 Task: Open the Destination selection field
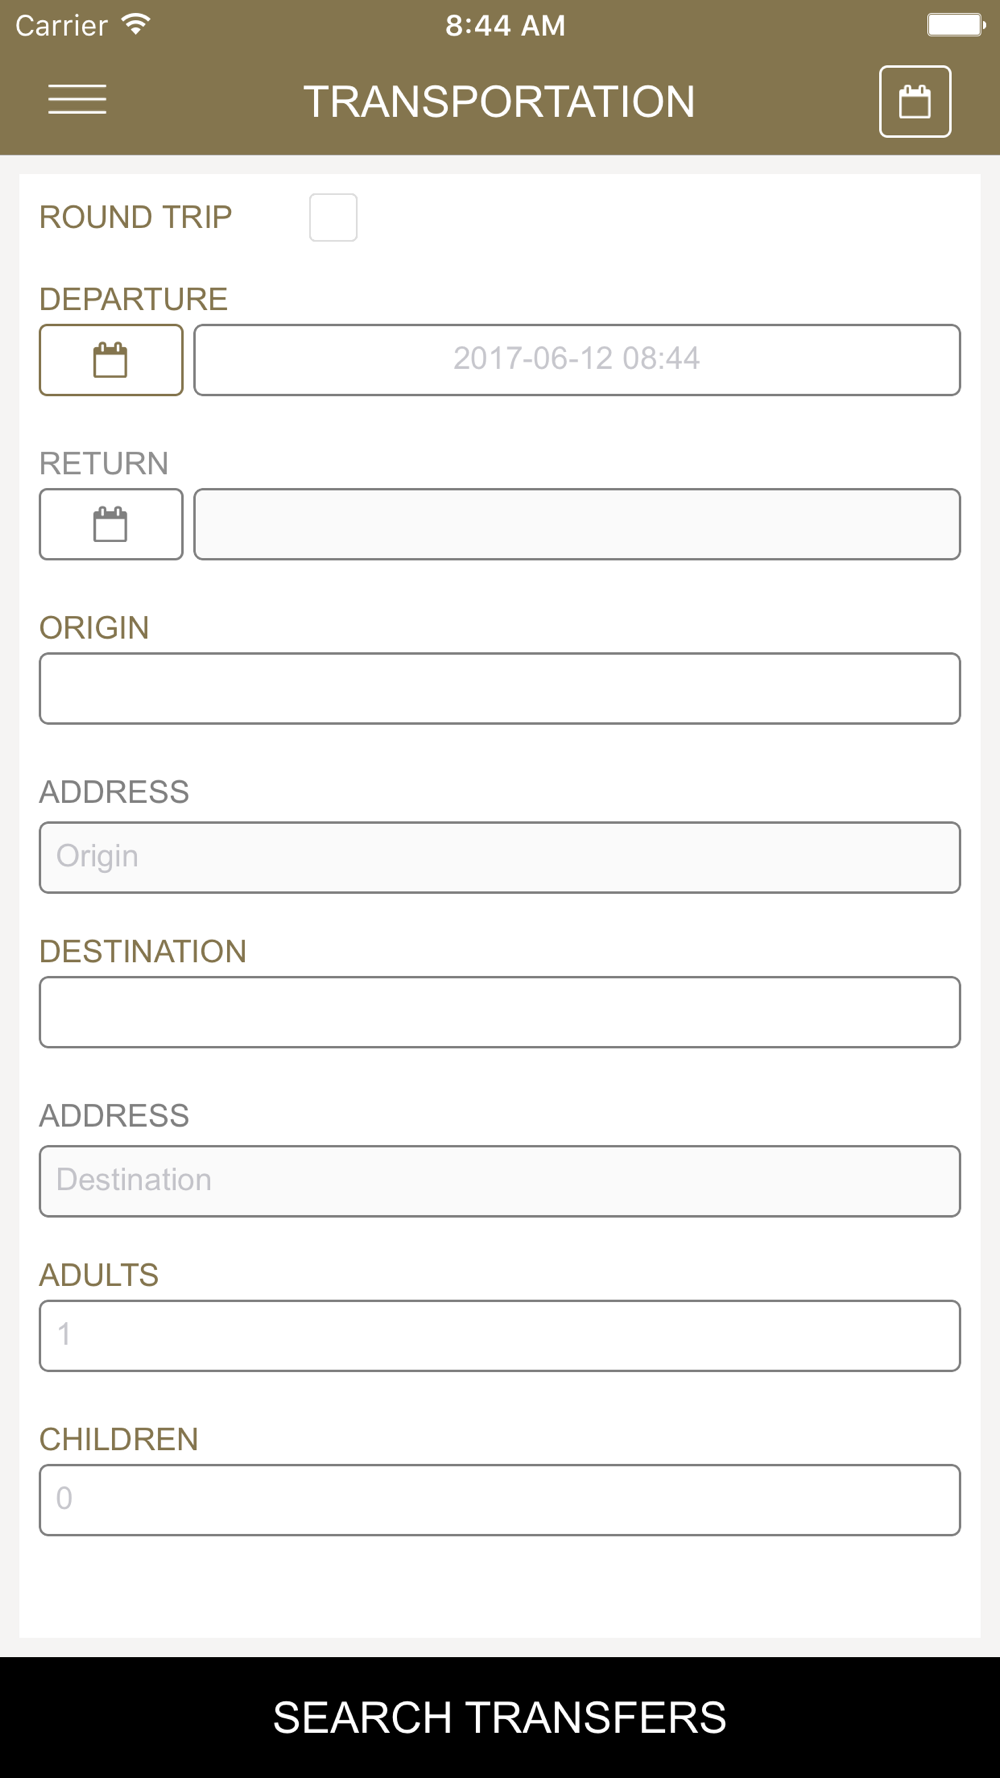[500, 1012]
